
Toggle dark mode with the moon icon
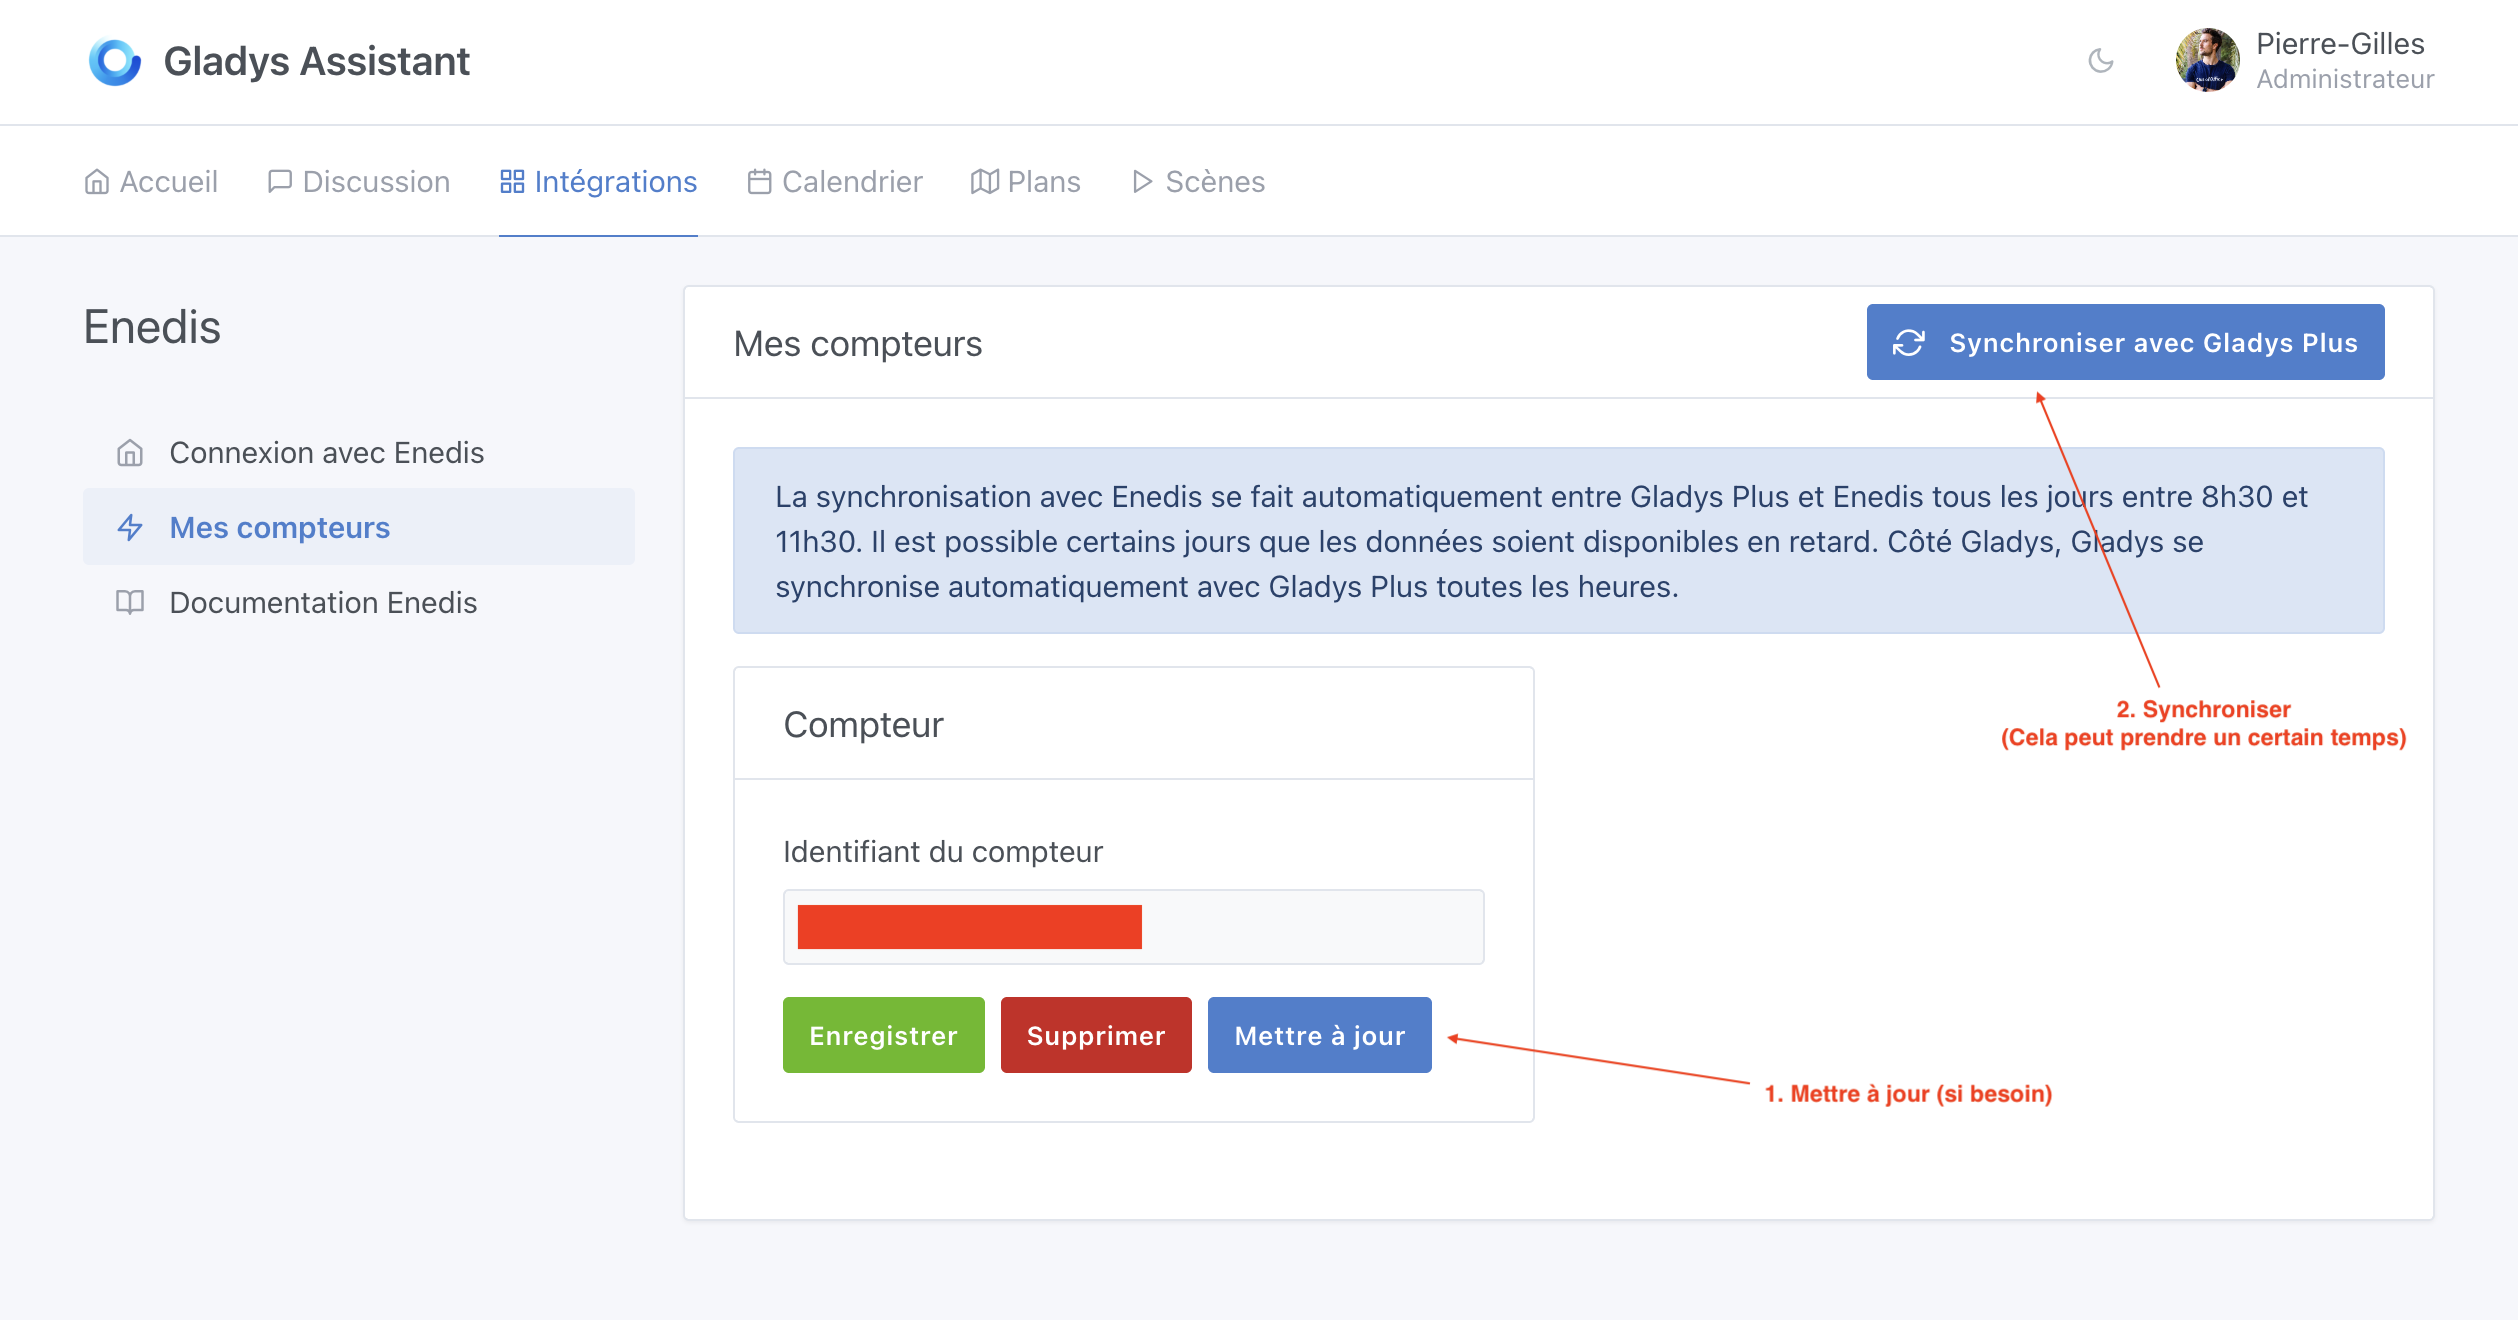[x=2101, y=61]
